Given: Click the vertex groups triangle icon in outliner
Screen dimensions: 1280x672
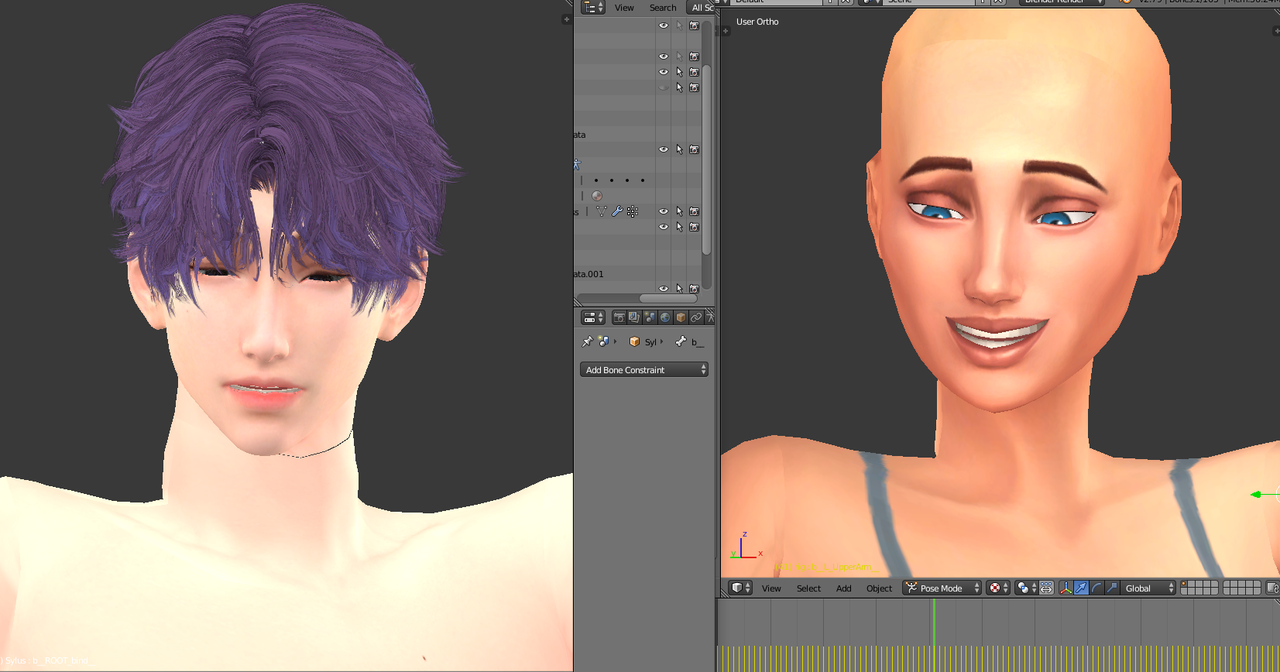Looking at the screenshot, I should pyautogui.click(x=601, y=212).
